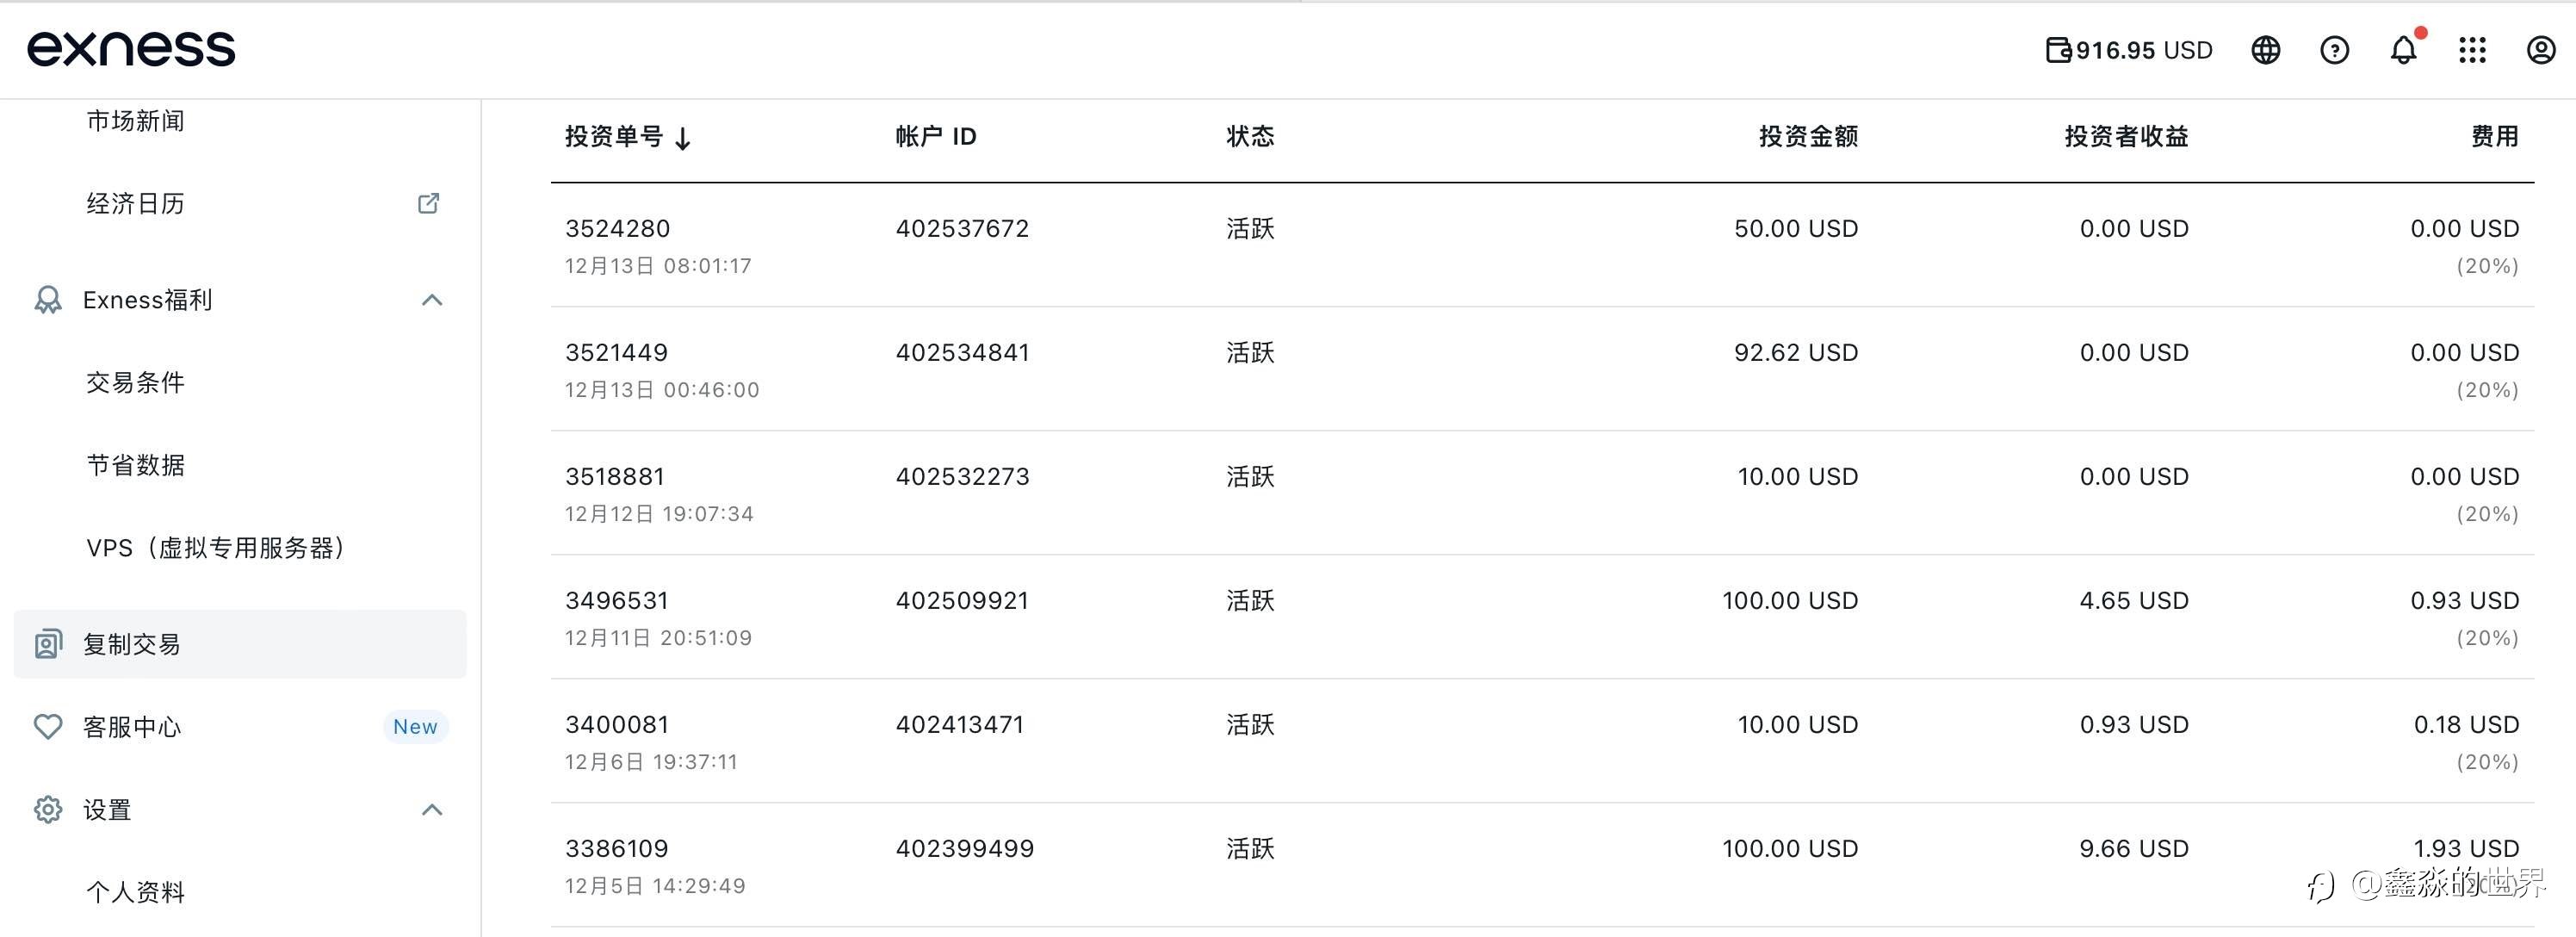
Task: Go to 市场新闻
Action: point(135,121)
